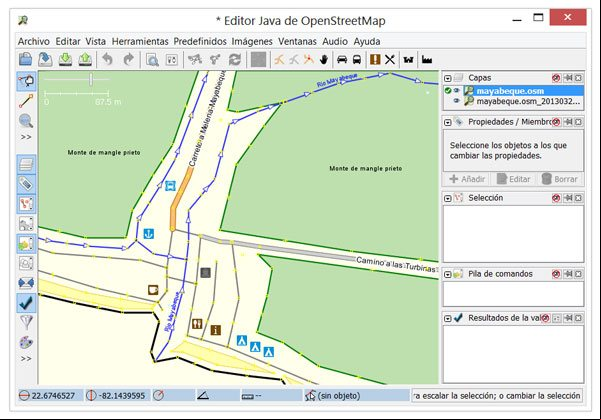
Task: Open the Imágenes menu
Action: (252, 41)
